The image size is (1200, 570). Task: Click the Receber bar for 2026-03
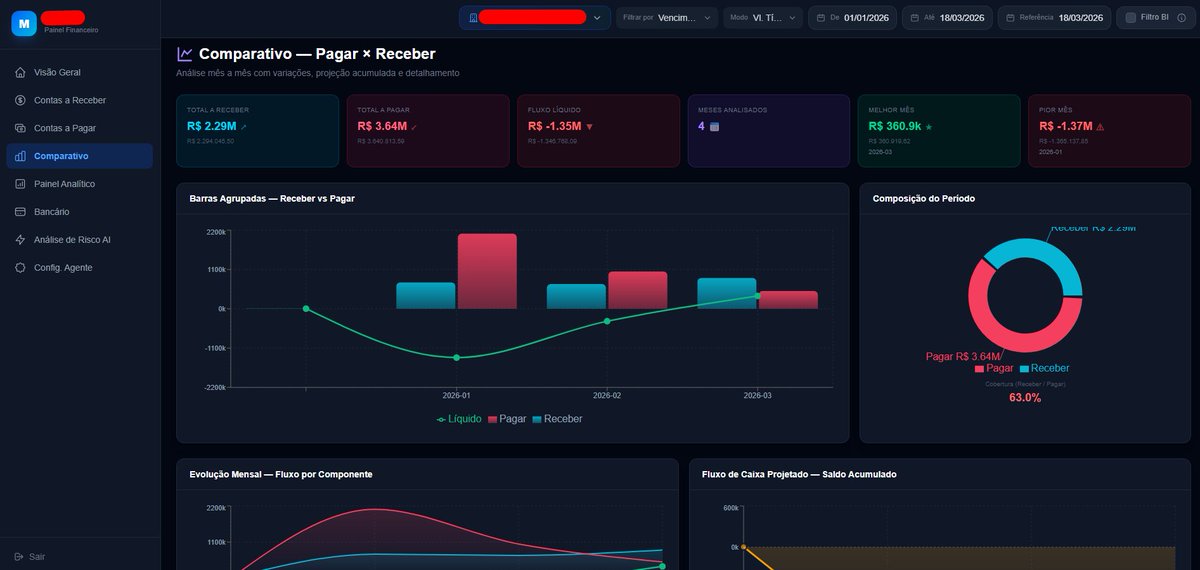[x=727, y=293]
